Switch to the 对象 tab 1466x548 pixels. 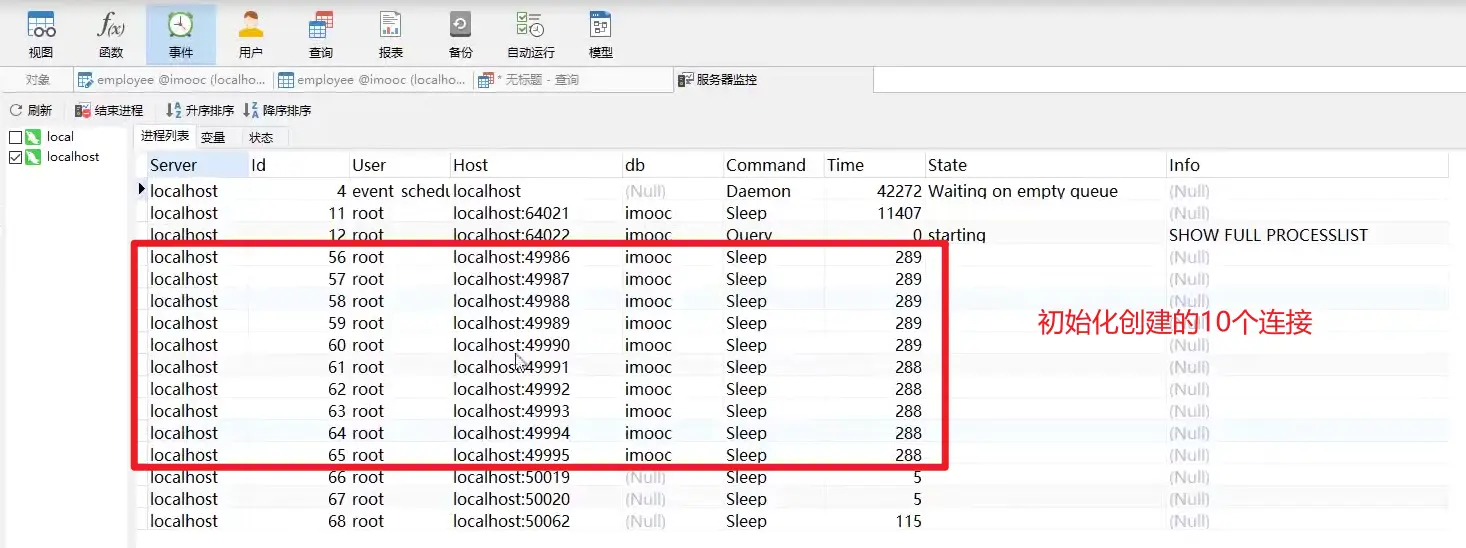click(x=38, y=80)
